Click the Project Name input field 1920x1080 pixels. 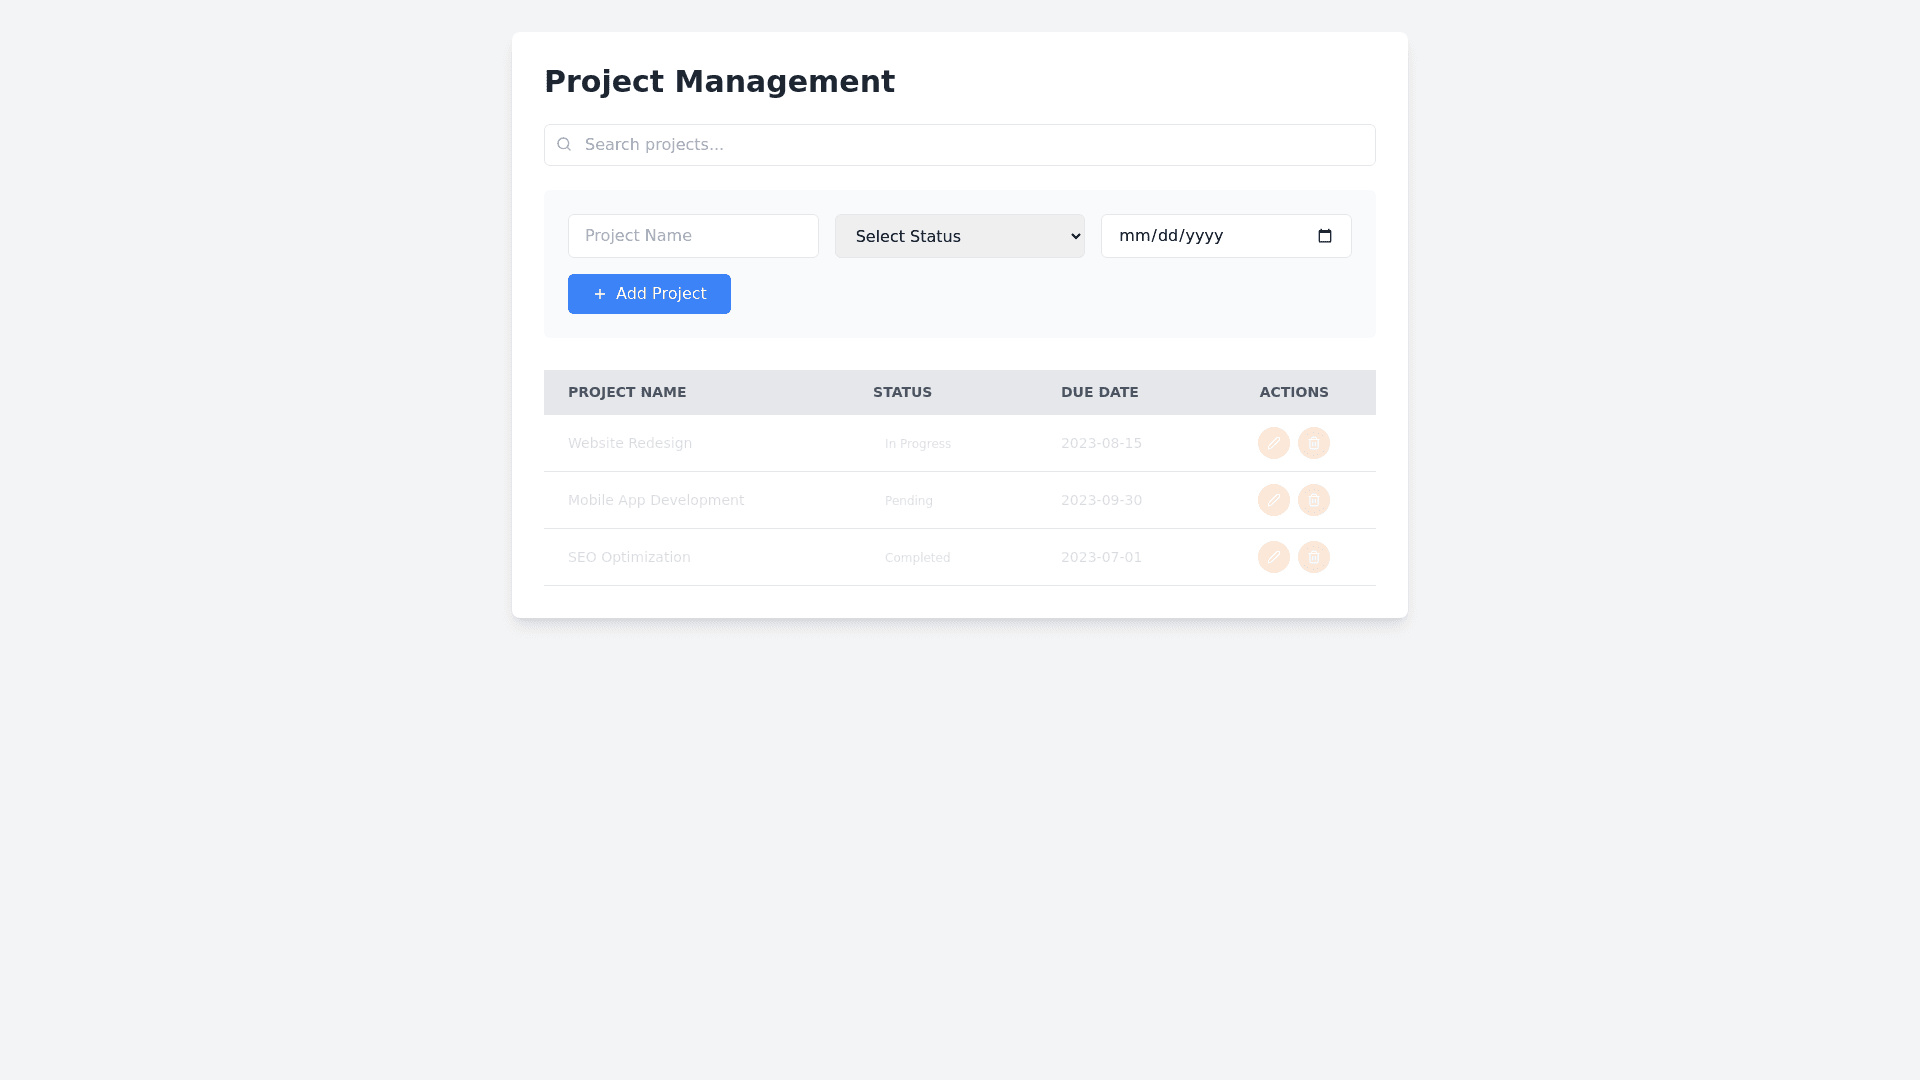click(693, 236)
